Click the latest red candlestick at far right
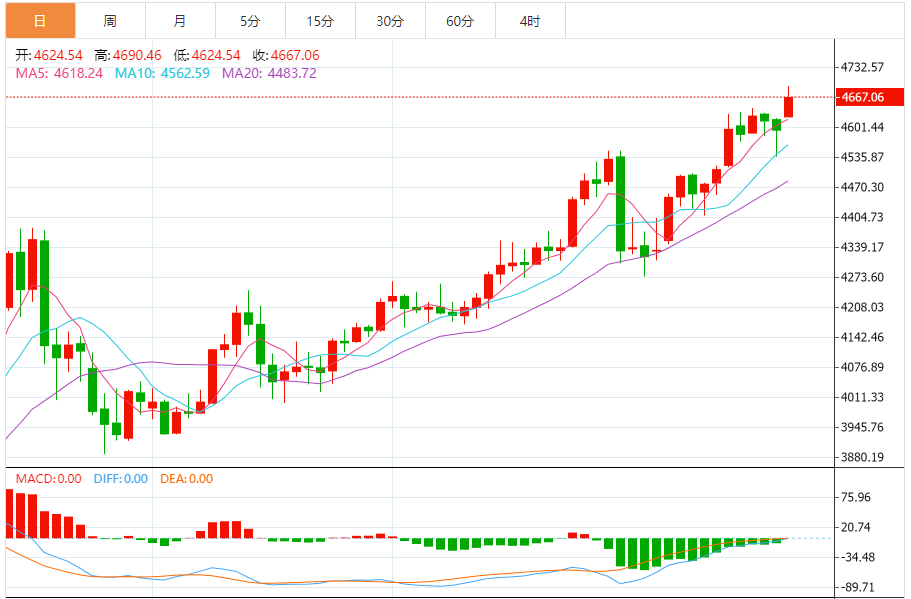 (x=789, y=106)
